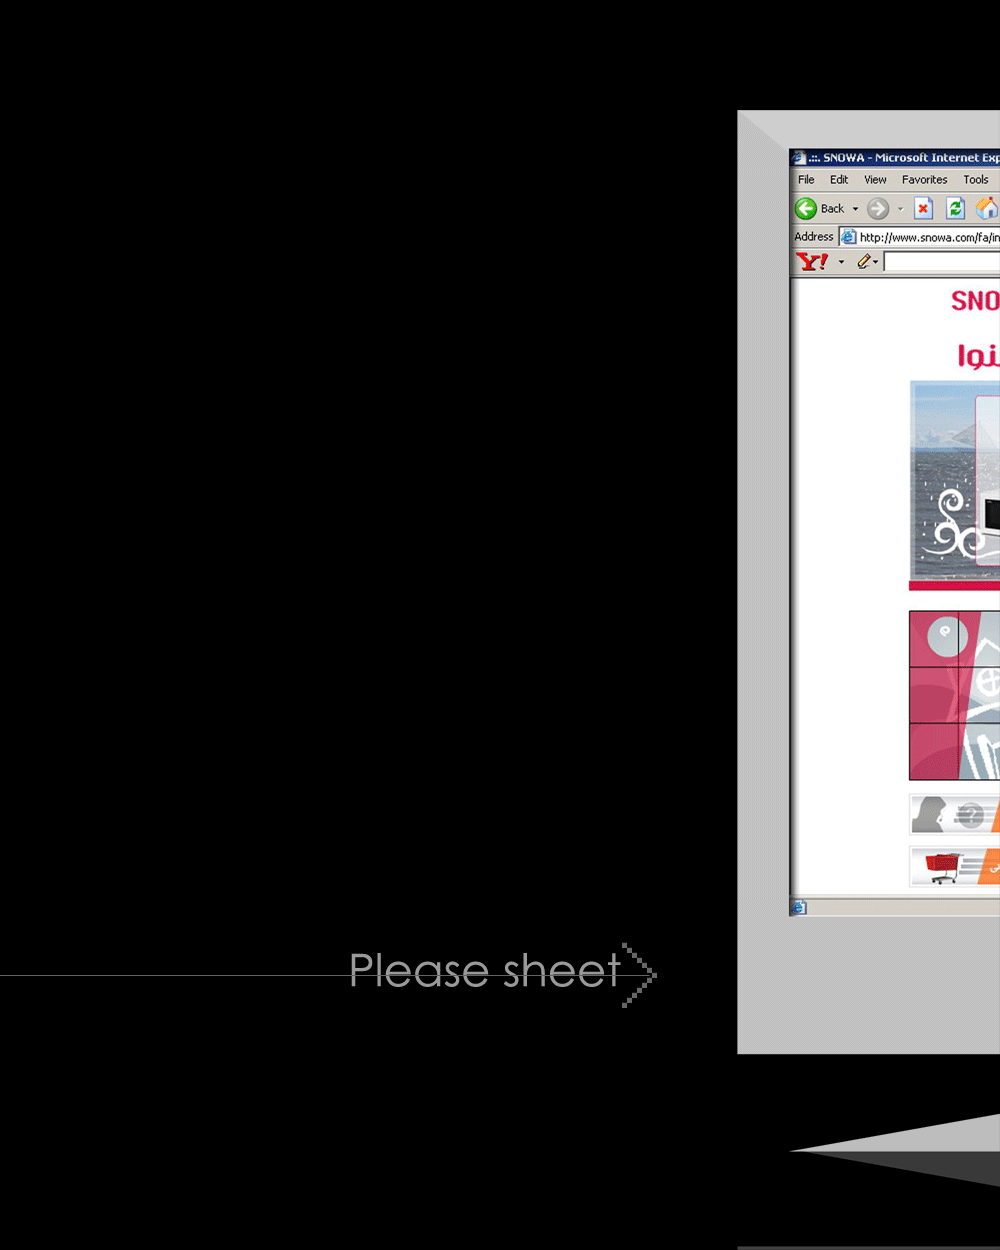The image size is (1000, 1250).
Task: Click the Refresh page icon
Action: click(955, 208)
